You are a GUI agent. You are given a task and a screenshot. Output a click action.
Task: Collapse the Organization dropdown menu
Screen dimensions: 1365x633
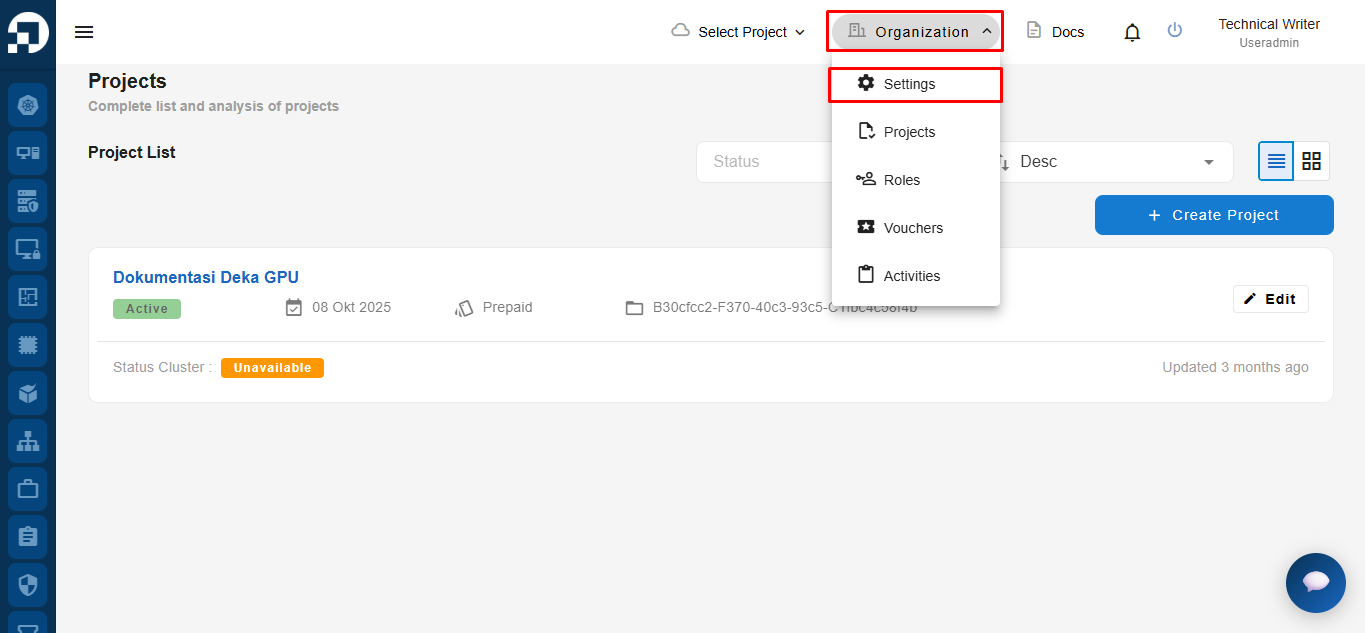[x=915, y=32]
